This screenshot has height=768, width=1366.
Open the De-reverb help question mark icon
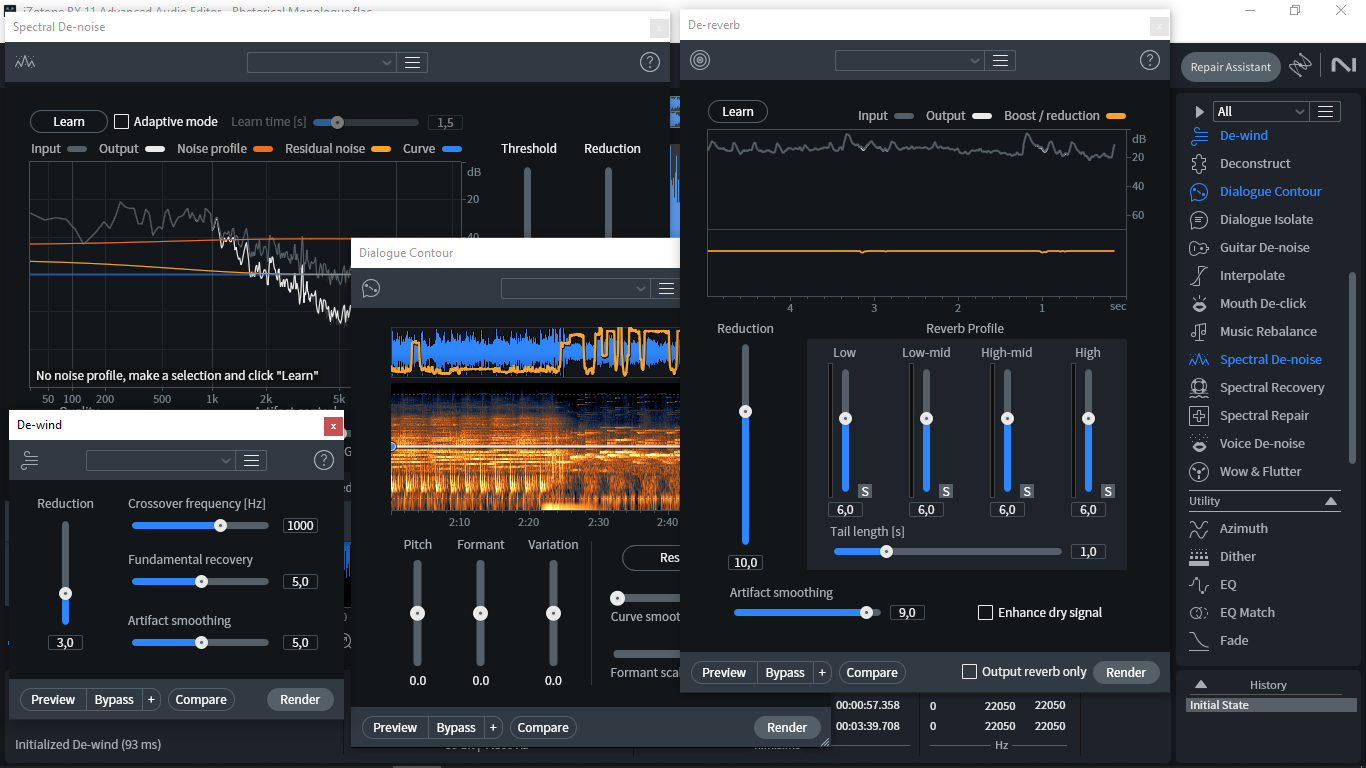point(1150,60)
